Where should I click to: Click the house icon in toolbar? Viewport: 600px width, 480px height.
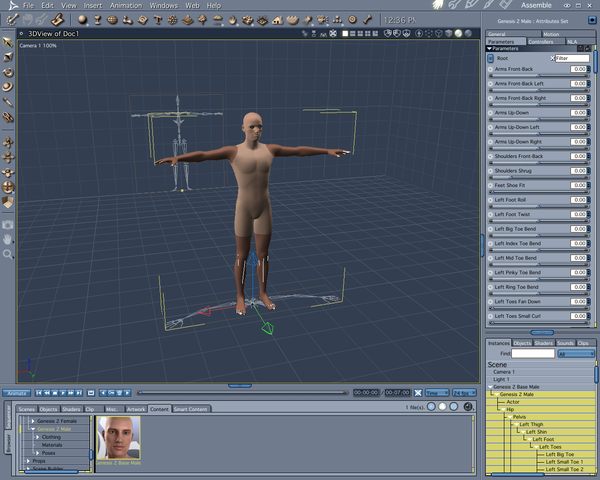pos(277,20)
